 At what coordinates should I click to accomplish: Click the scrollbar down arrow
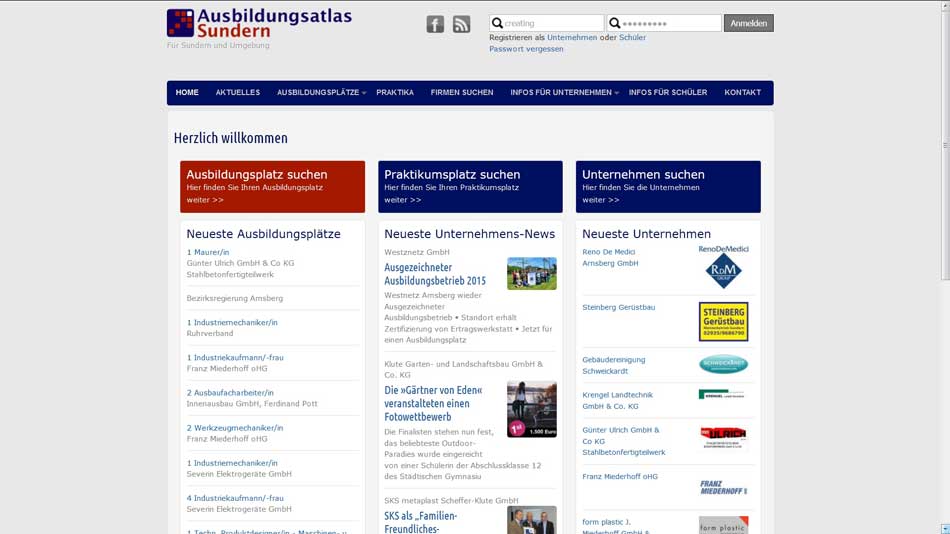click(945, 529)
